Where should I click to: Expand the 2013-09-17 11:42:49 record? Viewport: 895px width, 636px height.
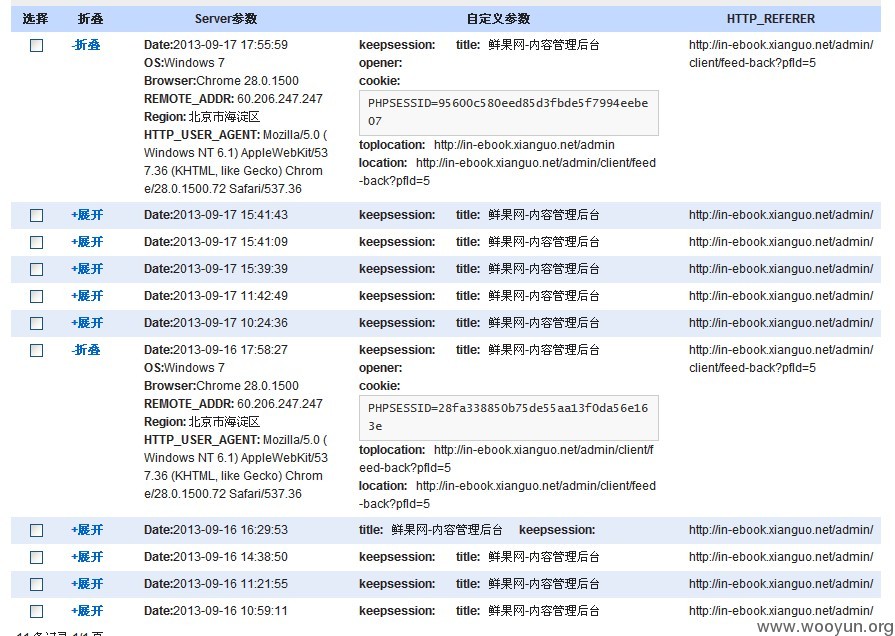coord(87,296)
